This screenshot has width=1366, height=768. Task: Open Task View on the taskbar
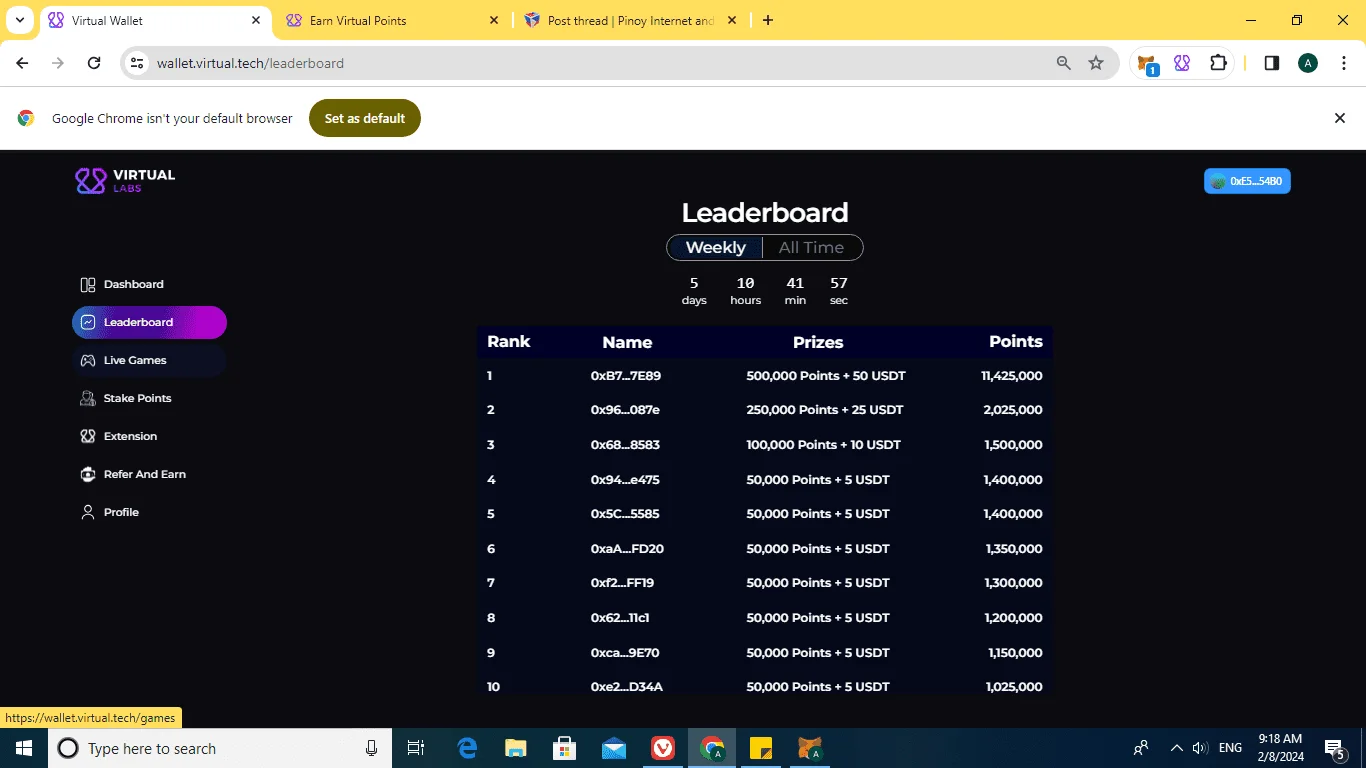416,748
